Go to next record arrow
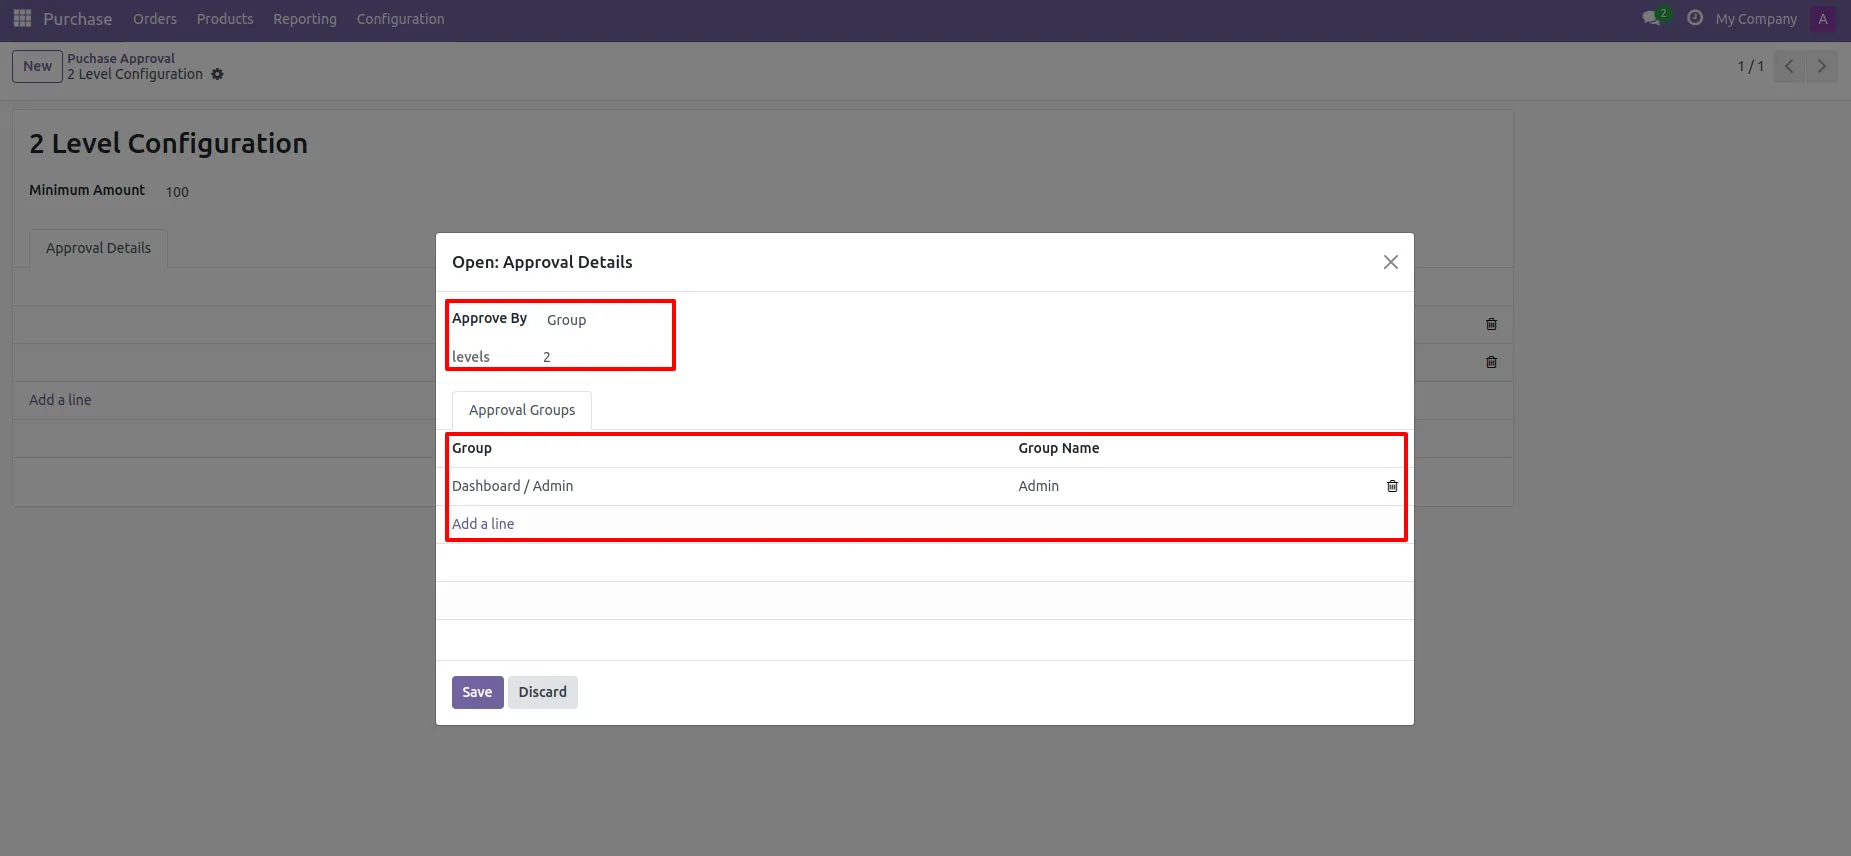Viewport: 1851px width, 856px height. click(1821, 66)
